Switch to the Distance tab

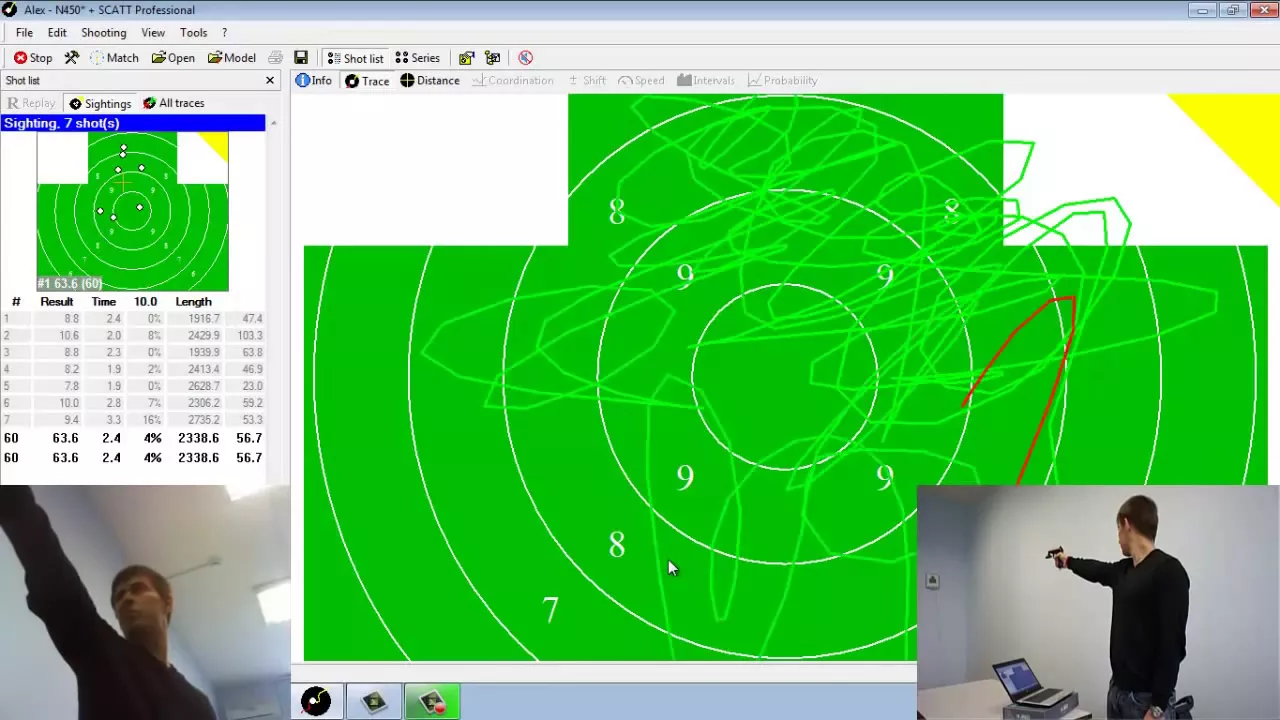[430, 81]
